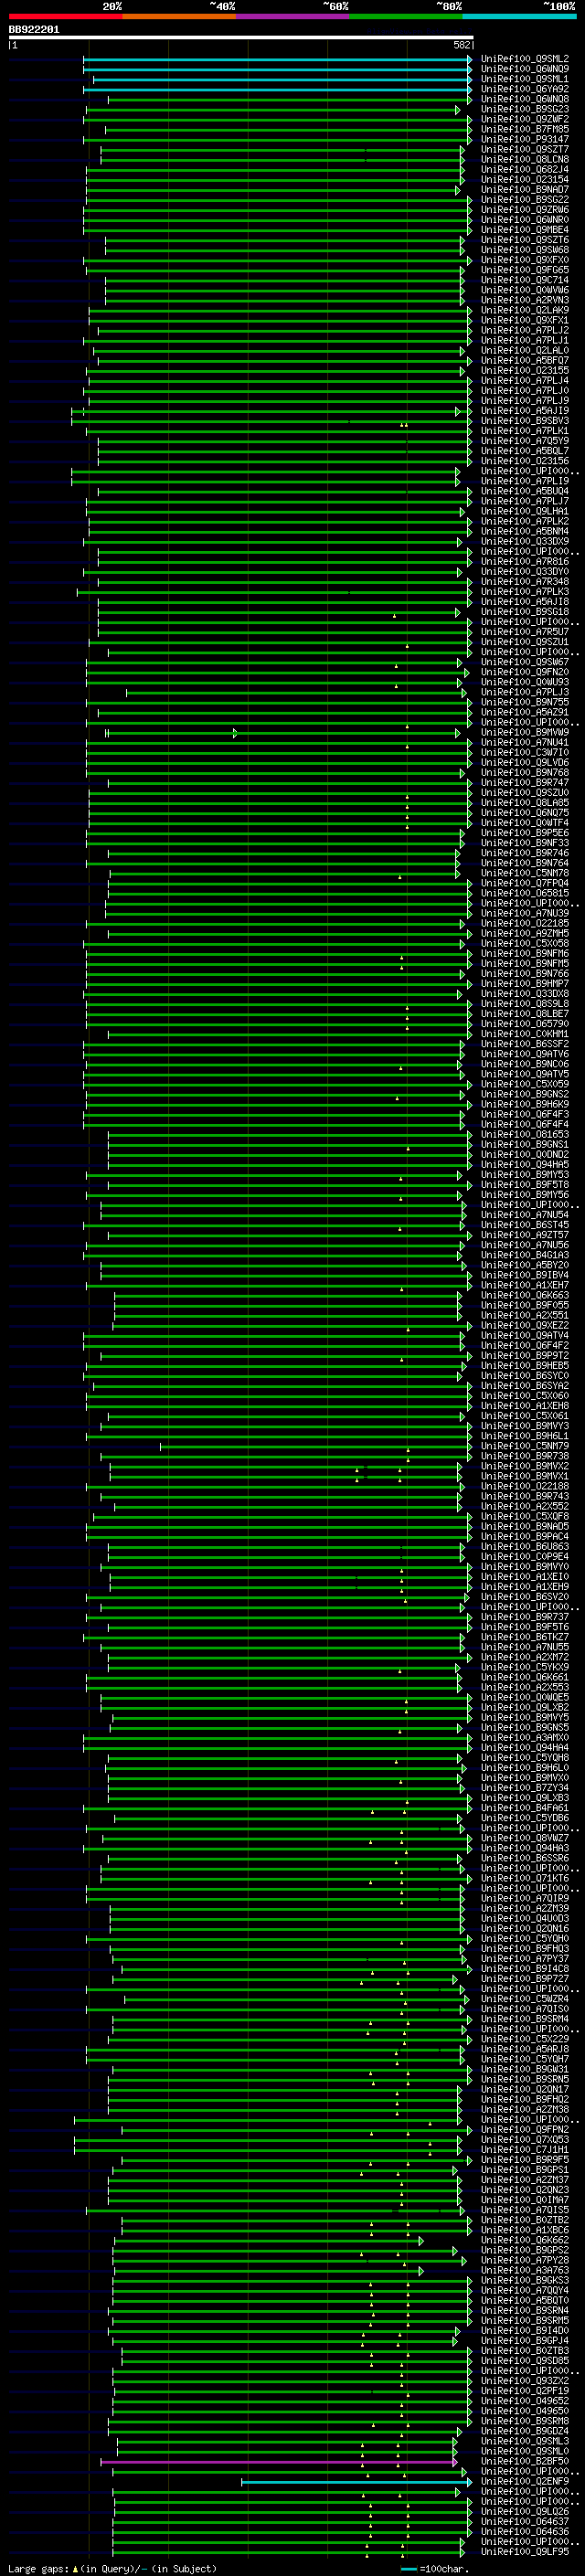Open hit UniRef100_Q8LCN8
Image resolution: width=585 pixels, height=2576 pixels.
click(x=524, y=159)
